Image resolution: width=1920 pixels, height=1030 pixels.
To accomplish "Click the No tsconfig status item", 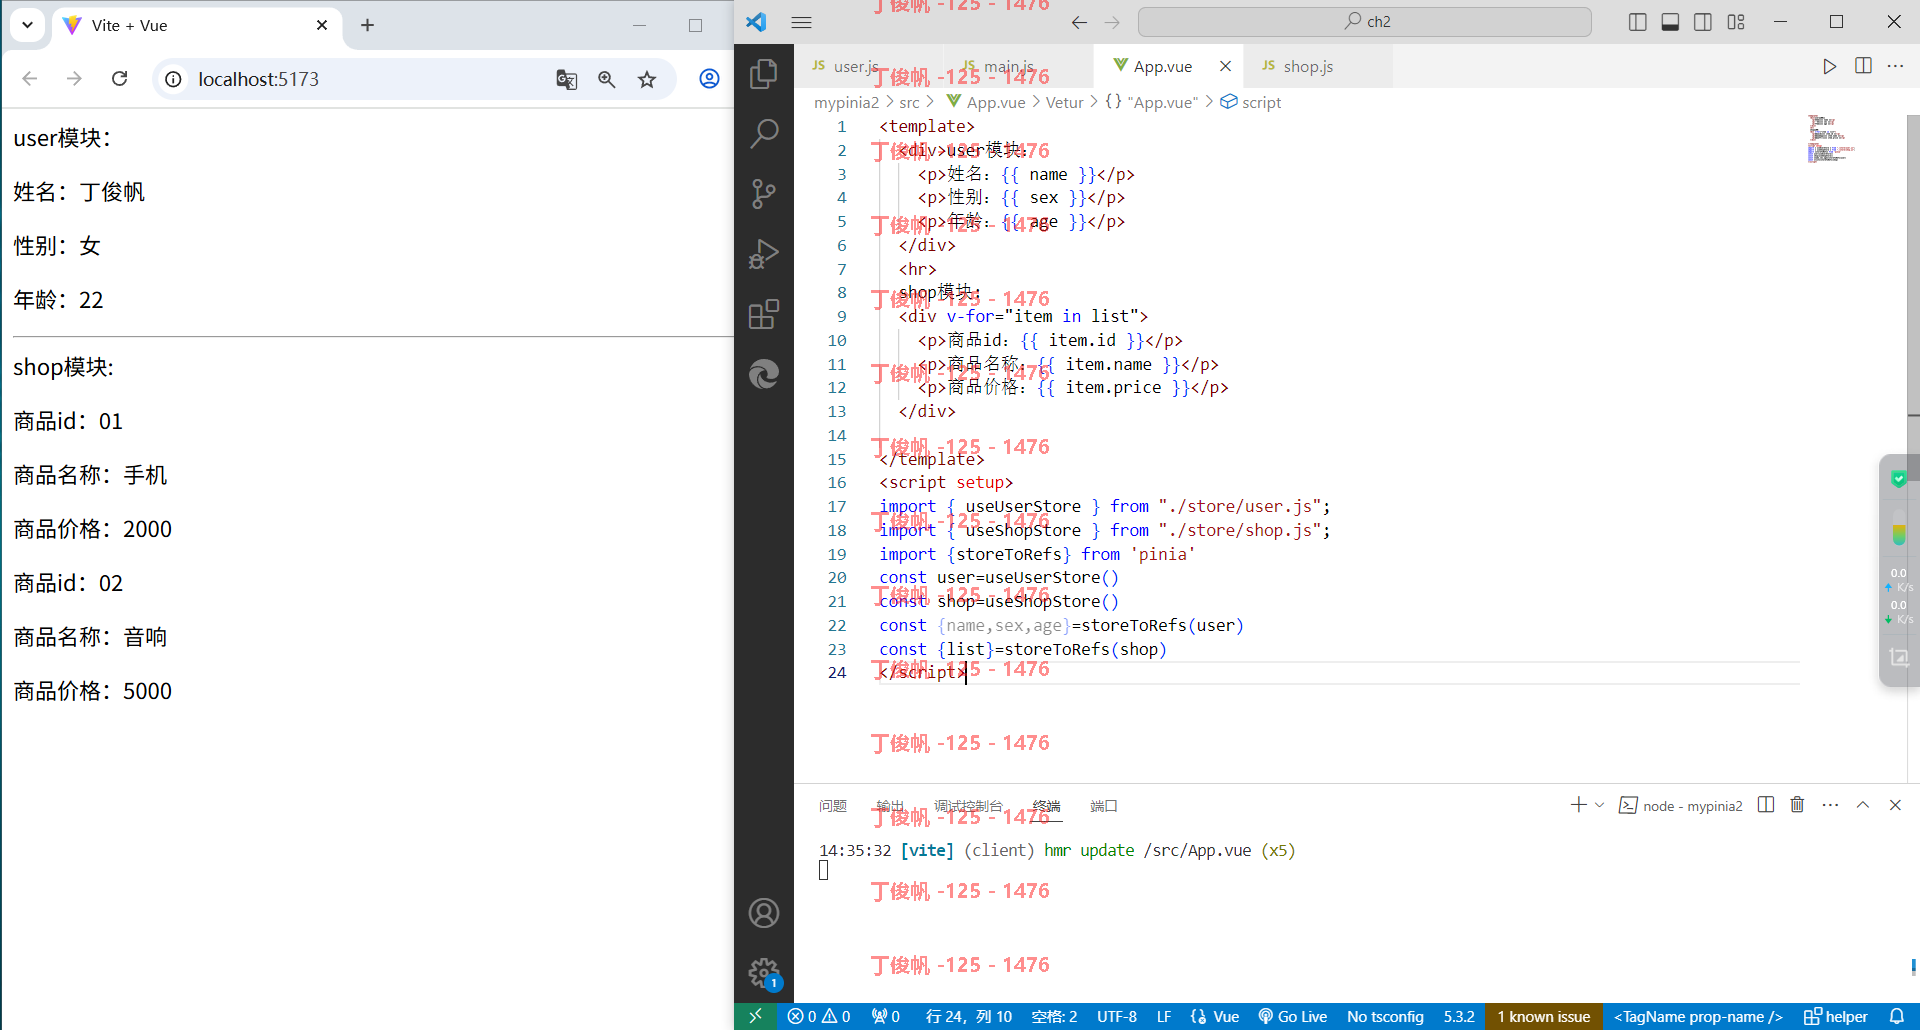I will coord(1385,1017).
